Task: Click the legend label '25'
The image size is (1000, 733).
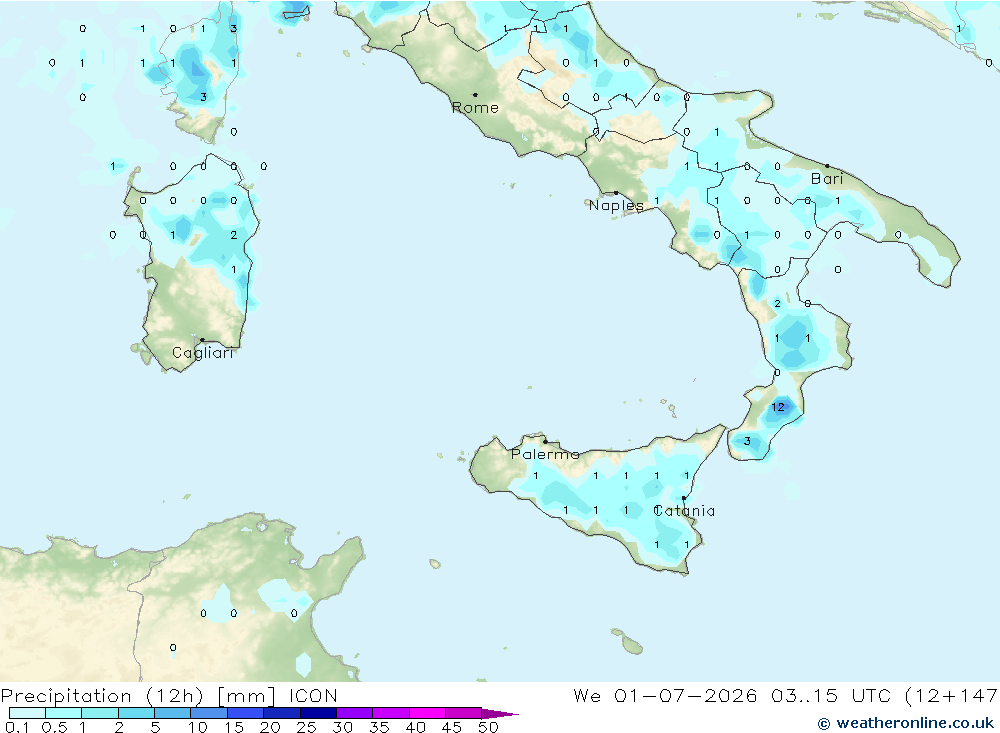Action: point(307,727)
